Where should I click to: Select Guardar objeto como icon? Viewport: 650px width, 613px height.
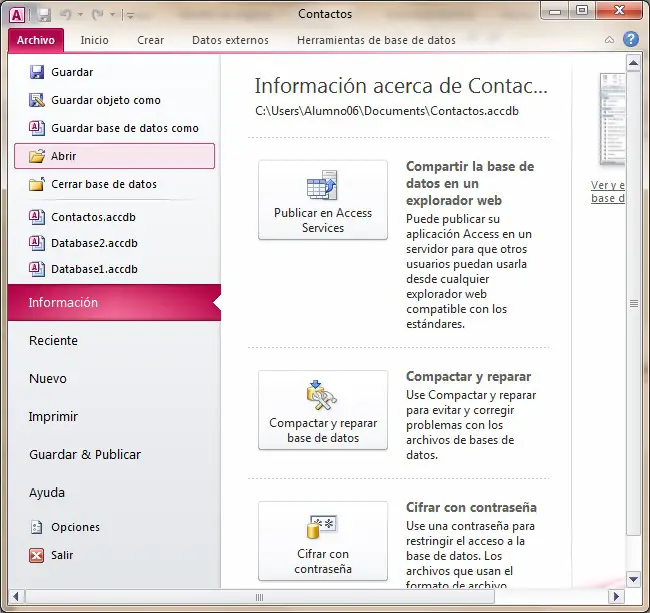pyautogui.click(x=36, y=100)
